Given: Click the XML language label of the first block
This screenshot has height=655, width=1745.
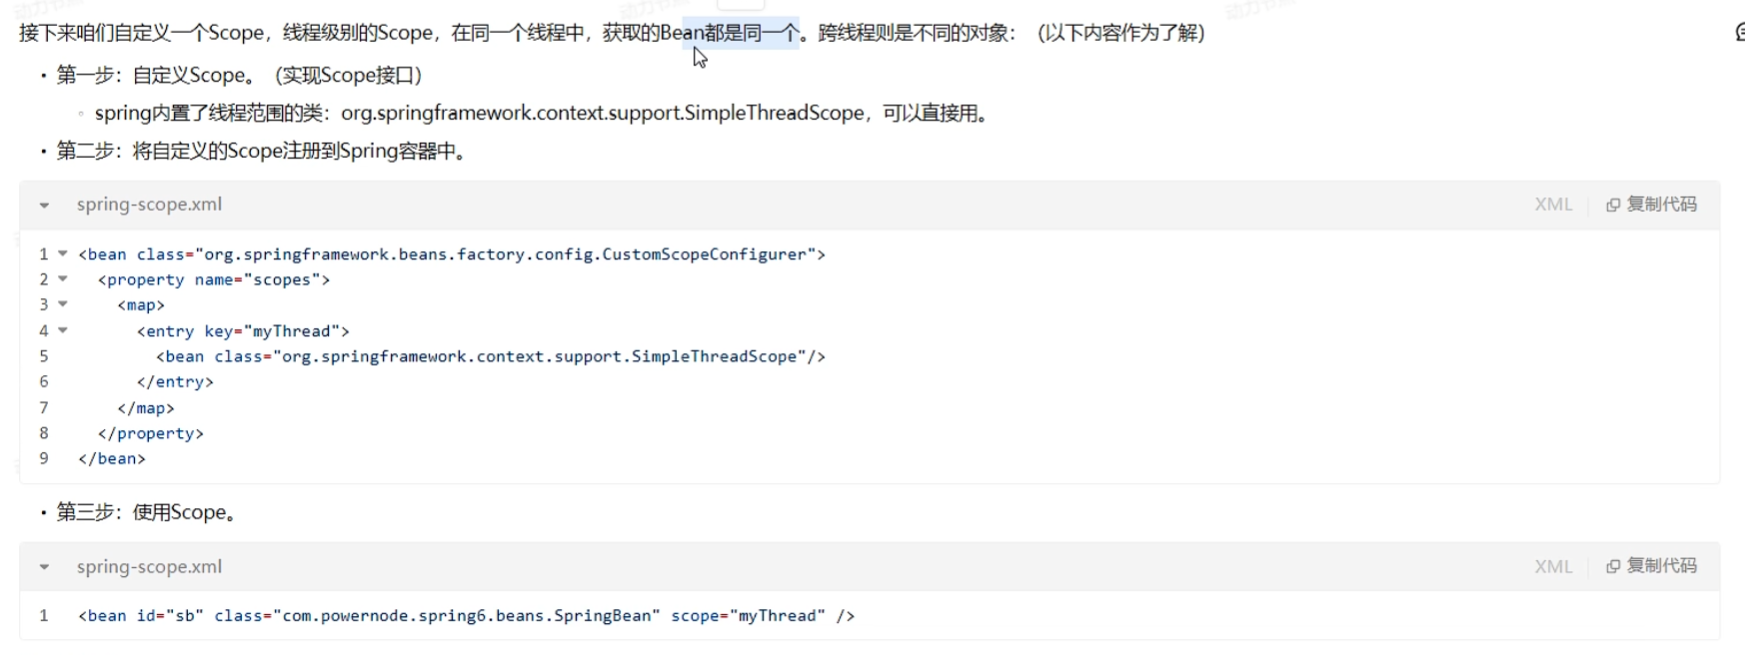Looking at the screenshot, I should tap(1553, 204).
